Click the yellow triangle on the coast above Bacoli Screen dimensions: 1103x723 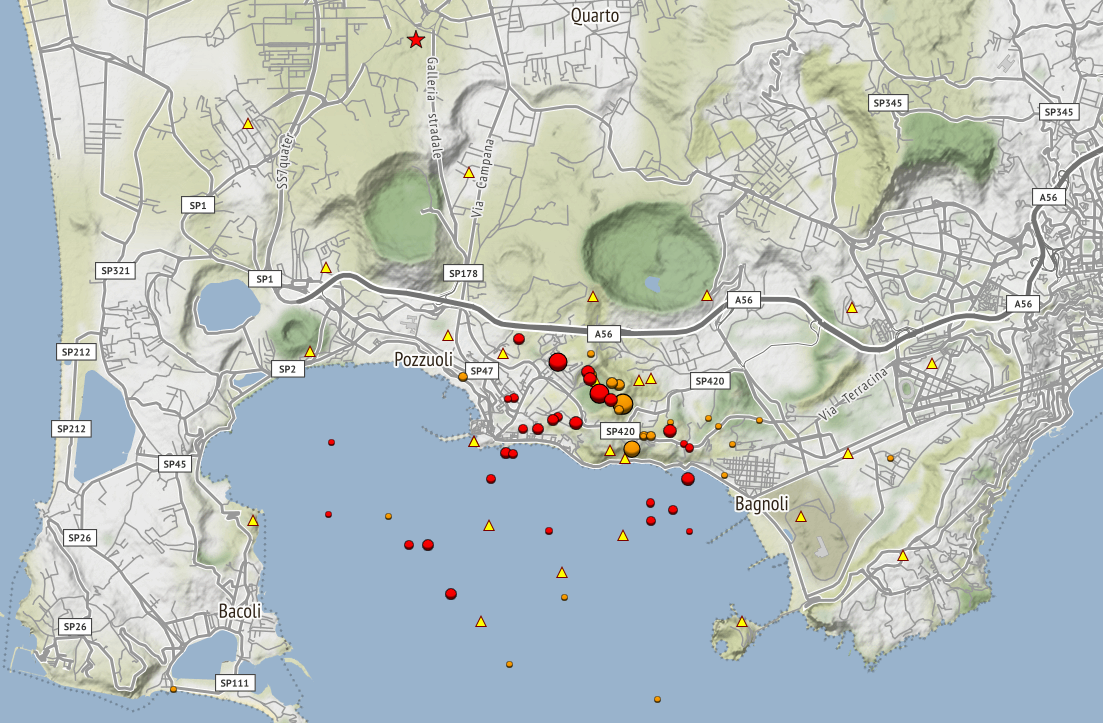(x=253, y=521)
